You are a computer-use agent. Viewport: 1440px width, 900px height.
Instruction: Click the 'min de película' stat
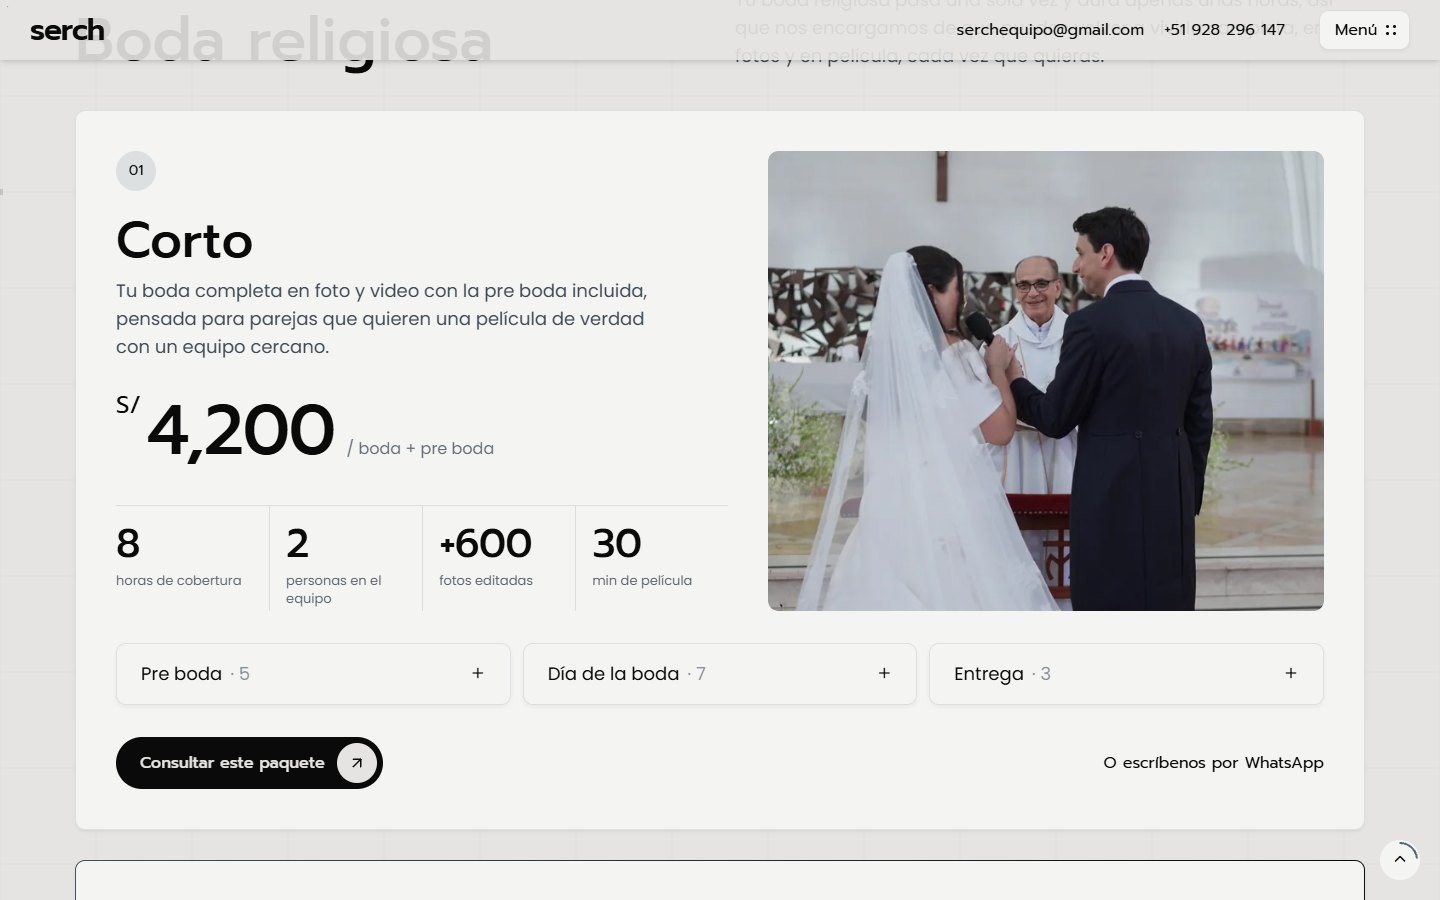pyautogui.click(x=642, y=580)
